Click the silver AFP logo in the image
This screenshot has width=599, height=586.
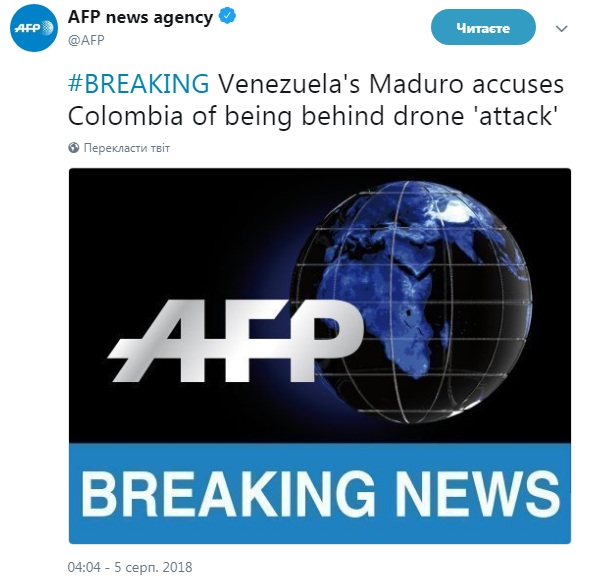point(235,341)
